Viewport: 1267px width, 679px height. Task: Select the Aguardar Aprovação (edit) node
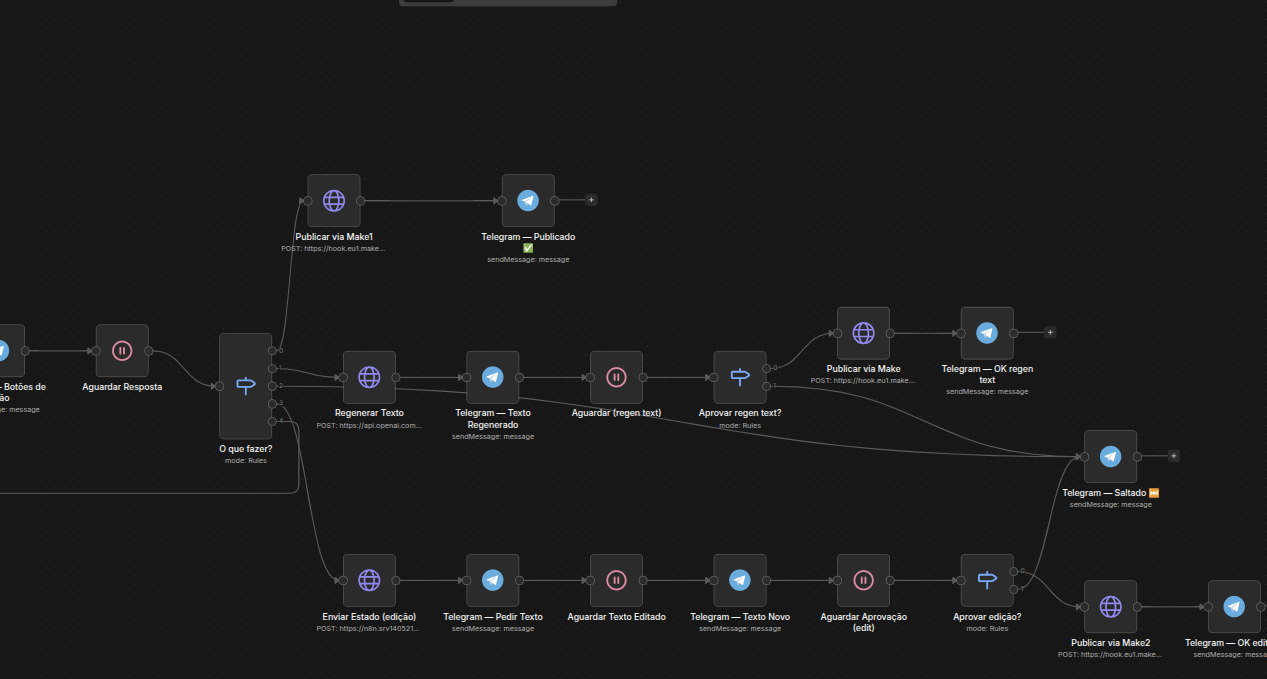[x=863, y=580]
